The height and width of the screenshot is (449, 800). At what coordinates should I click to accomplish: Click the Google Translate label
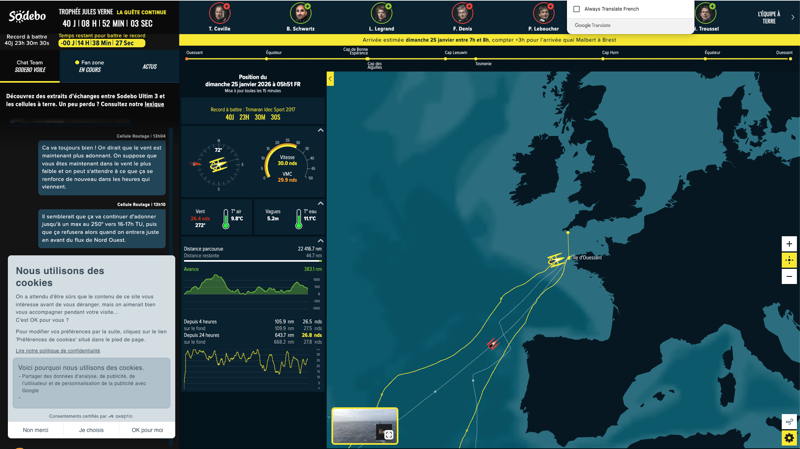[x=592, y=25]
